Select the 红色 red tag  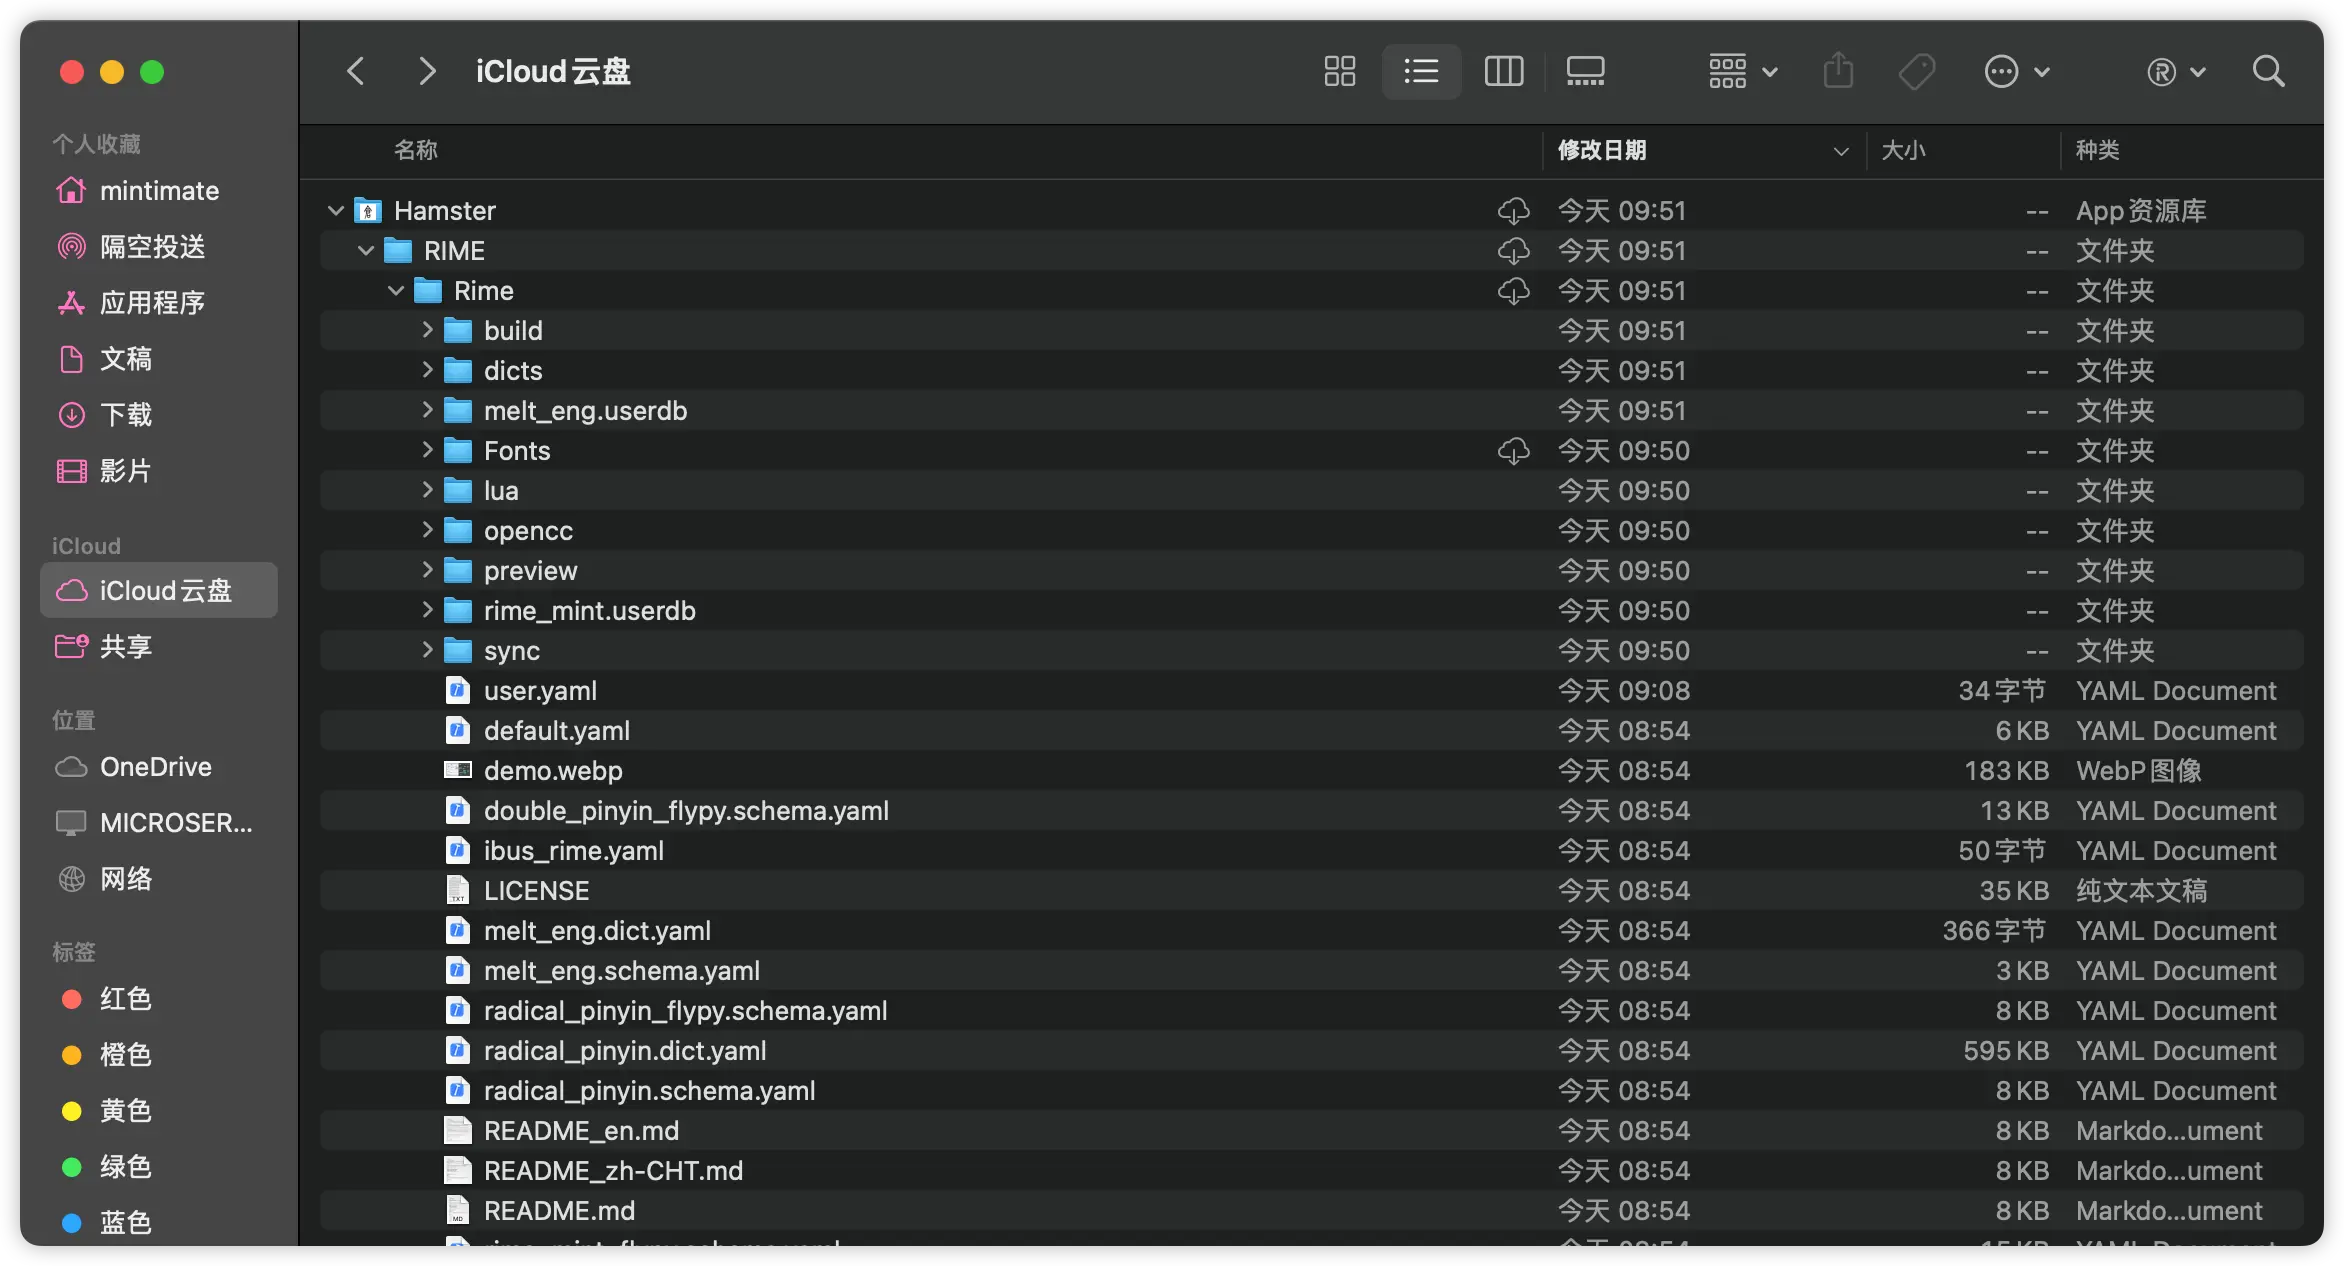159,998
